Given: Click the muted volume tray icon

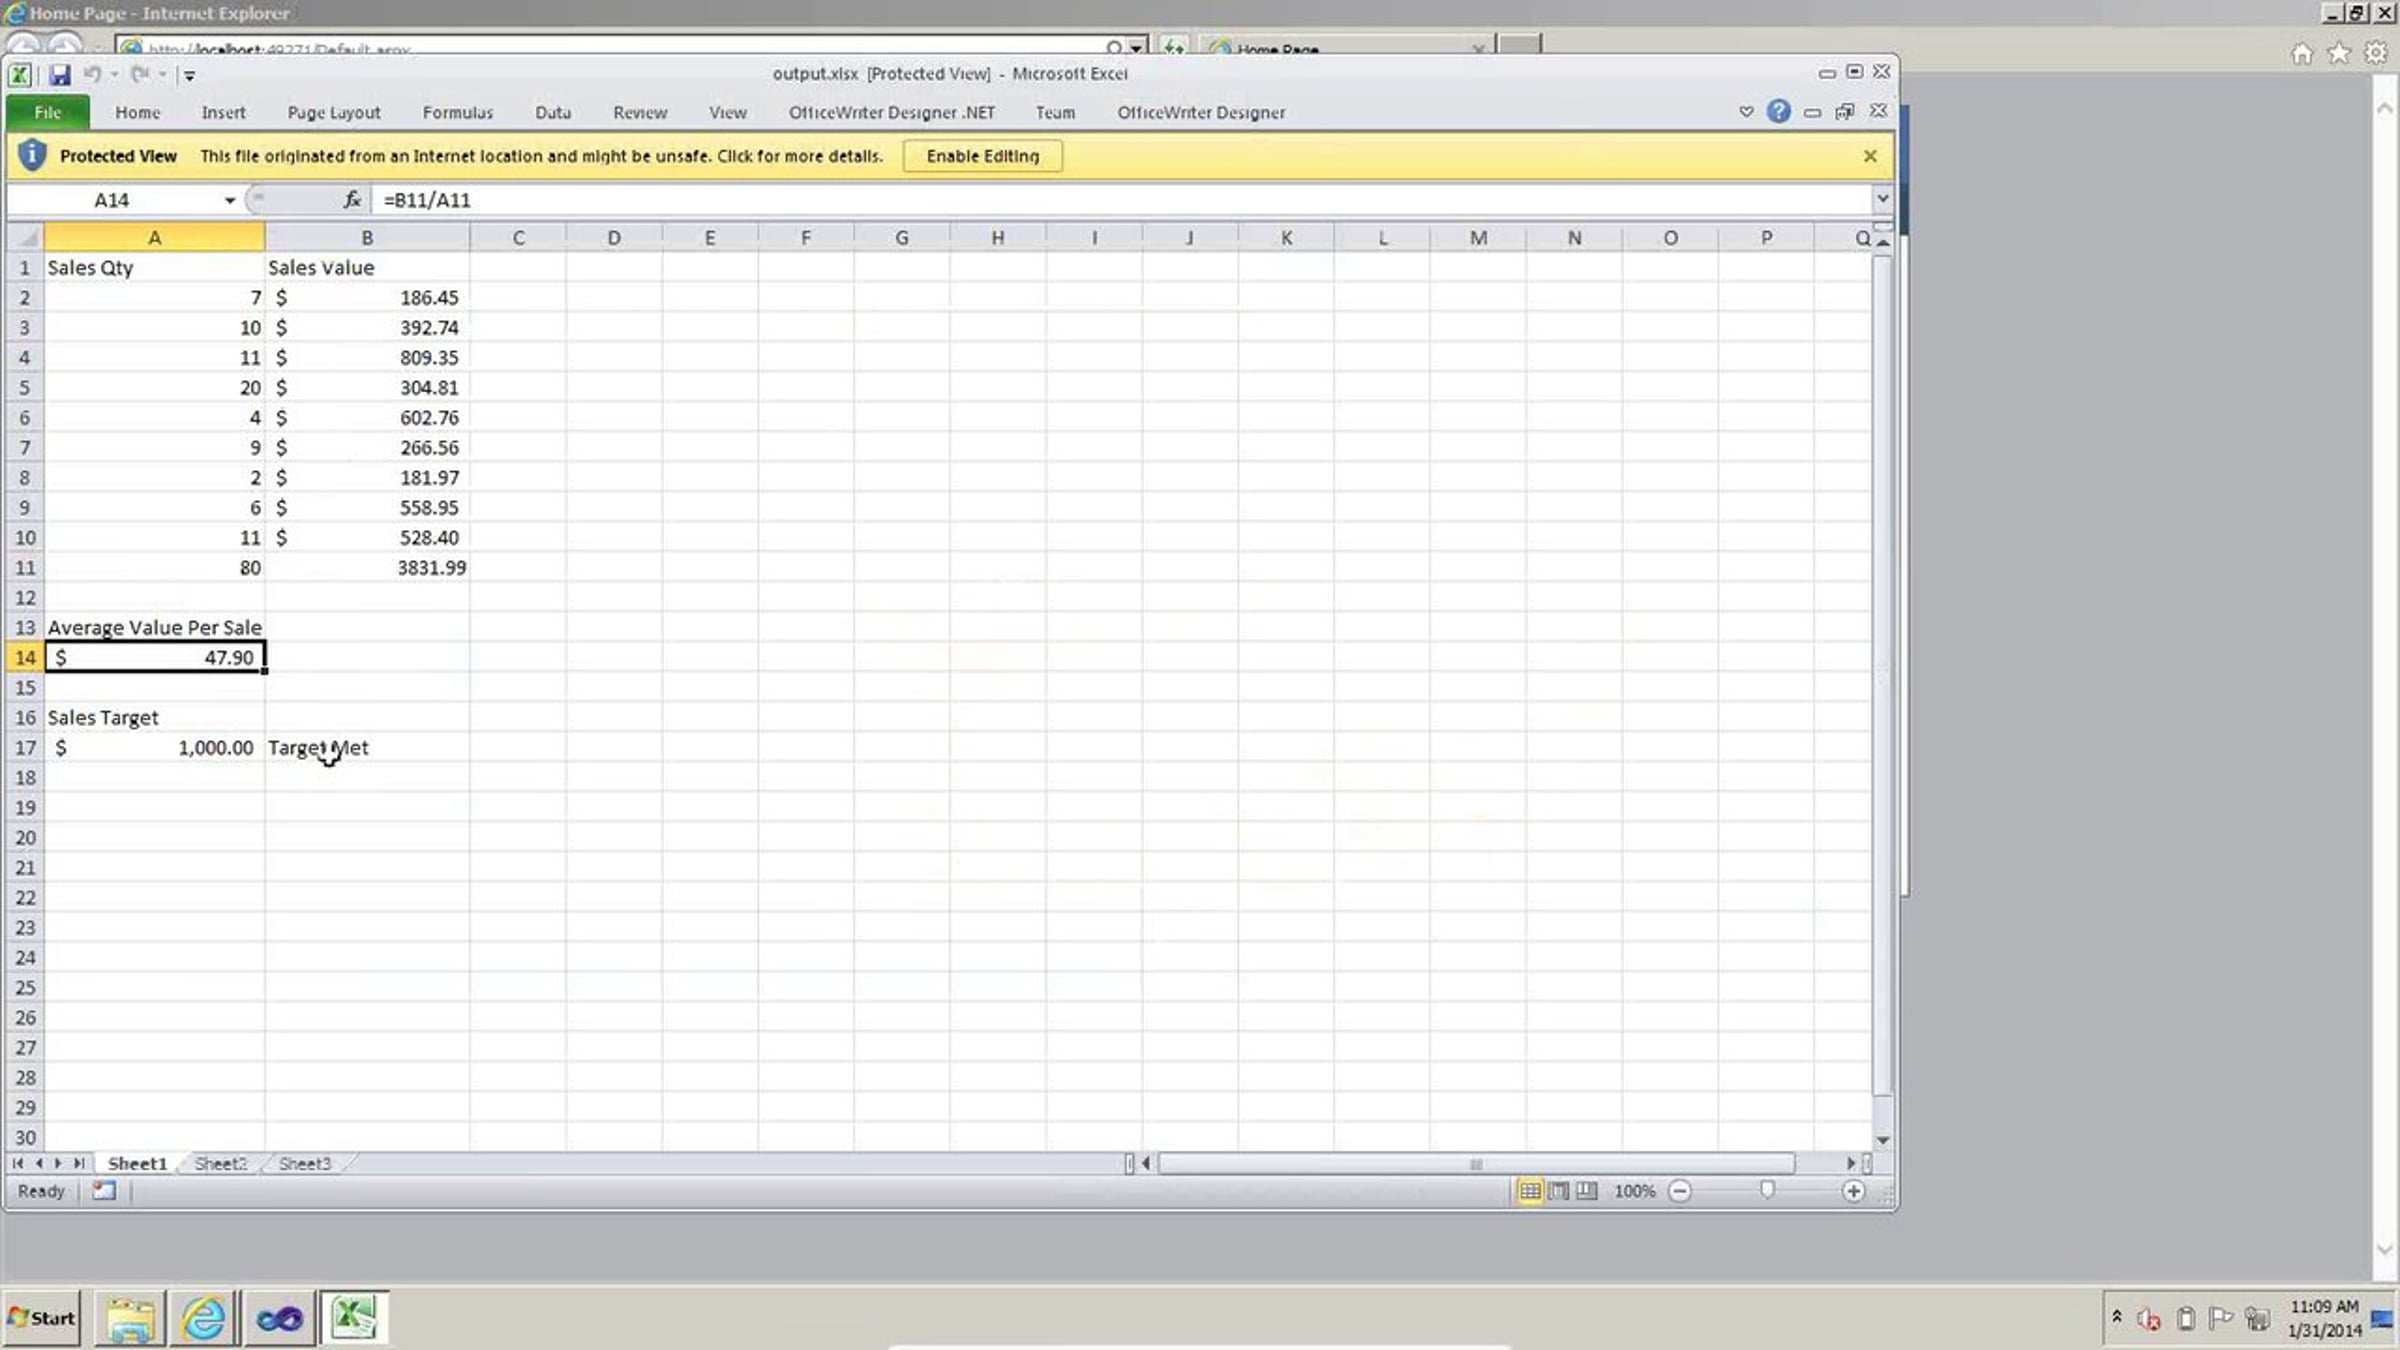Looking at the screenshot, I should click(x=2148, y=1319).
